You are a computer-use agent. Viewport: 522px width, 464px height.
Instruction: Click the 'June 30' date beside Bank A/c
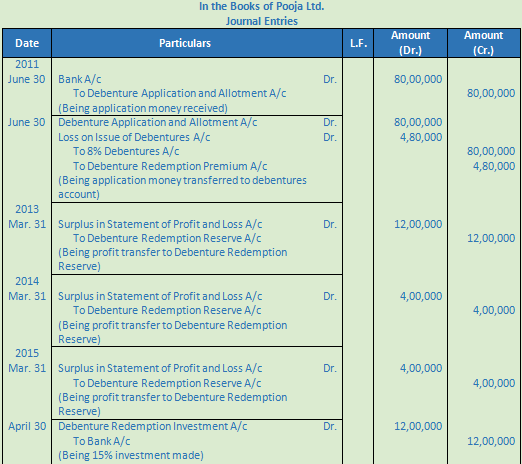[x=26, y=79]
